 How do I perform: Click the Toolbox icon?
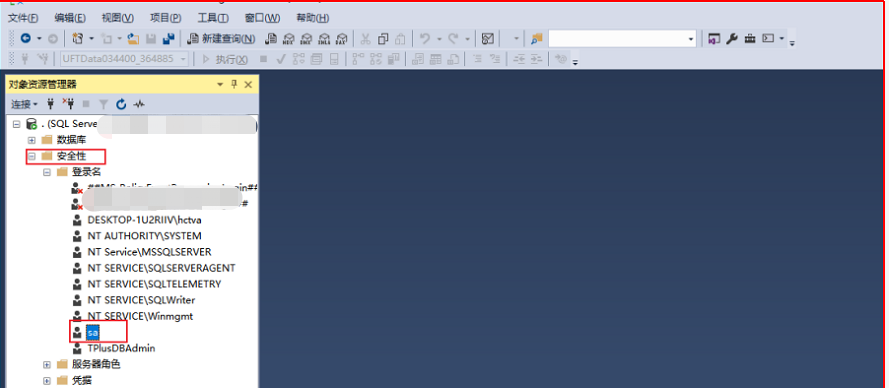pos(750,39)
